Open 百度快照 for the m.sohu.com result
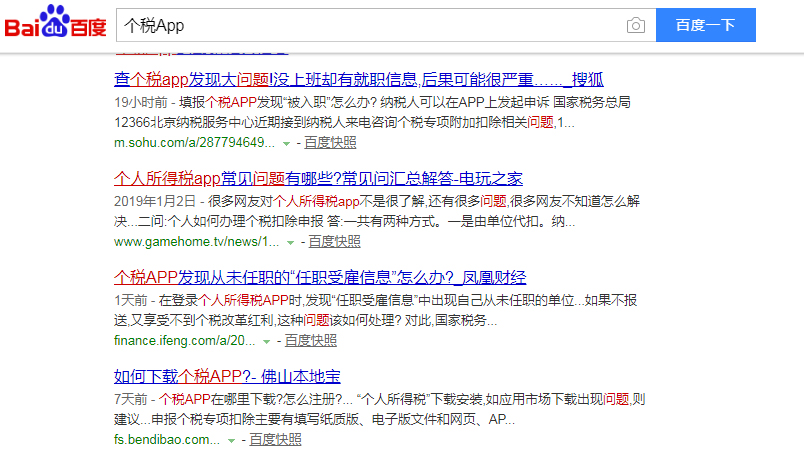 pos(330,142)
